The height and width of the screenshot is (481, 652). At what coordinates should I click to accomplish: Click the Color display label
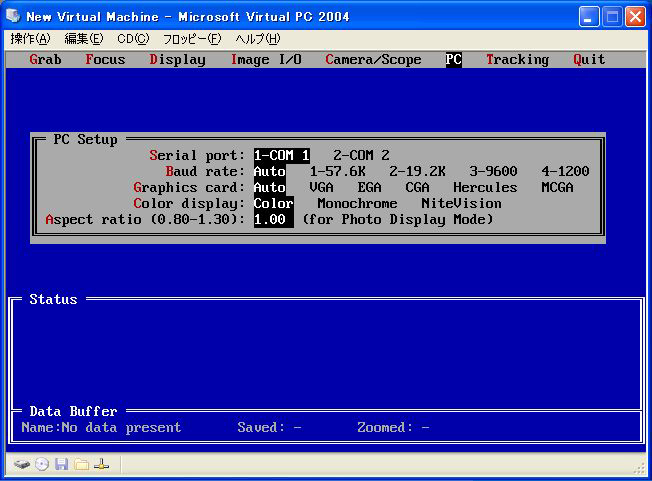click(189, 204)
